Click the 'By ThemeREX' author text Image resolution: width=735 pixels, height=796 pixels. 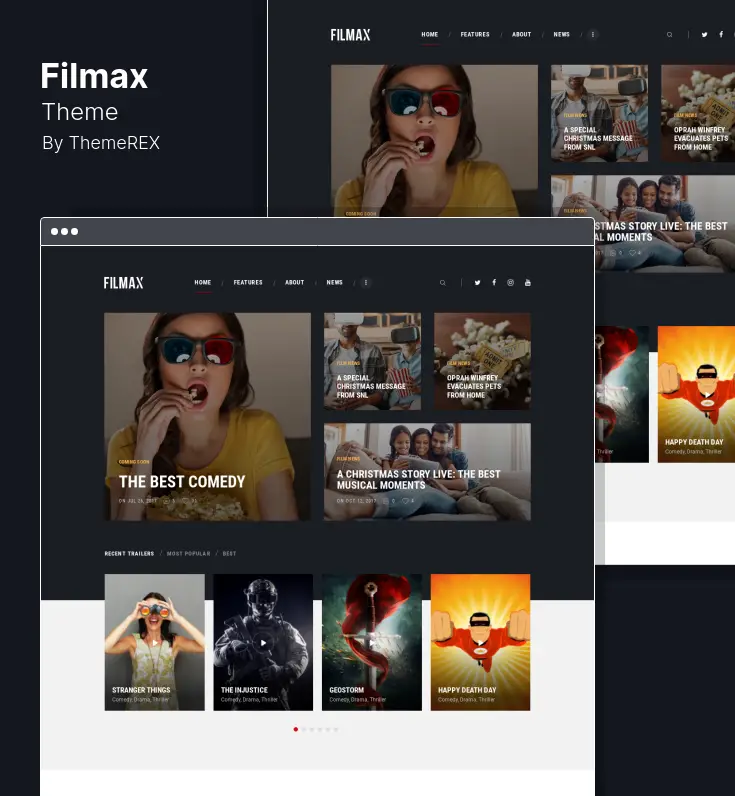tap(101, 143)
